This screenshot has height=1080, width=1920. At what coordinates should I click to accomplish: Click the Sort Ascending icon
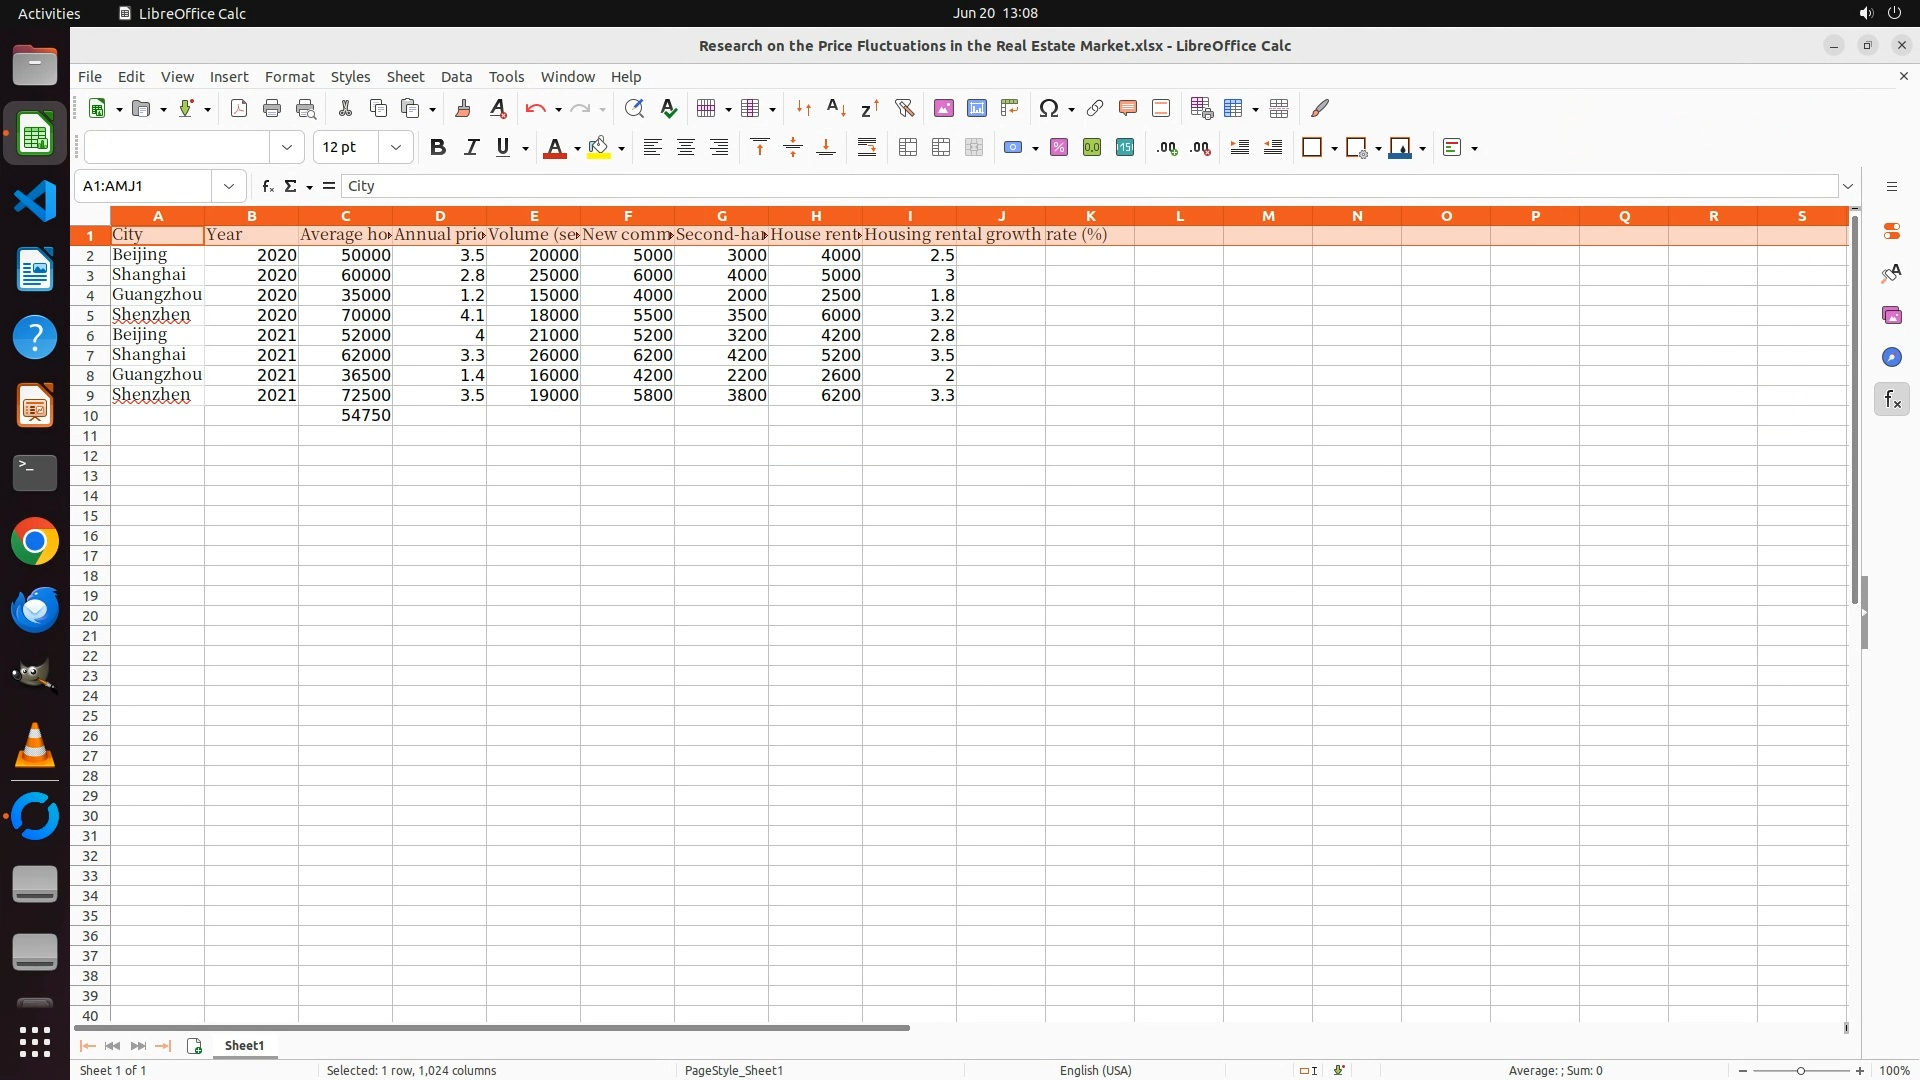click(x=837, y=108)
